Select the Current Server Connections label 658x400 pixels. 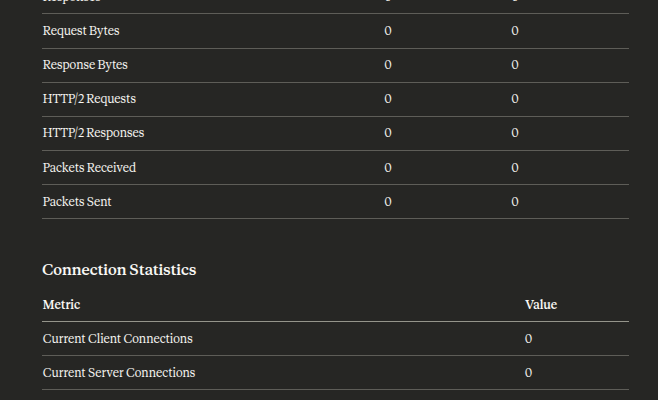pyautogui.click(x=119, y=372)
